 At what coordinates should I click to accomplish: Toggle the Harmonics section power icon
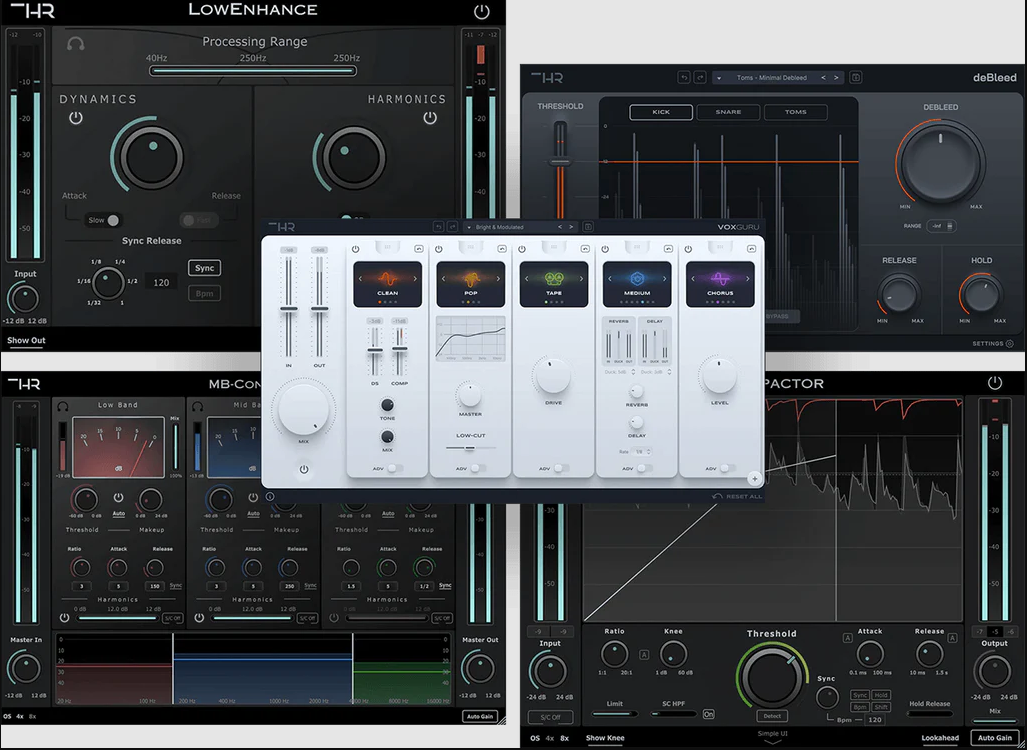(430, 118)
